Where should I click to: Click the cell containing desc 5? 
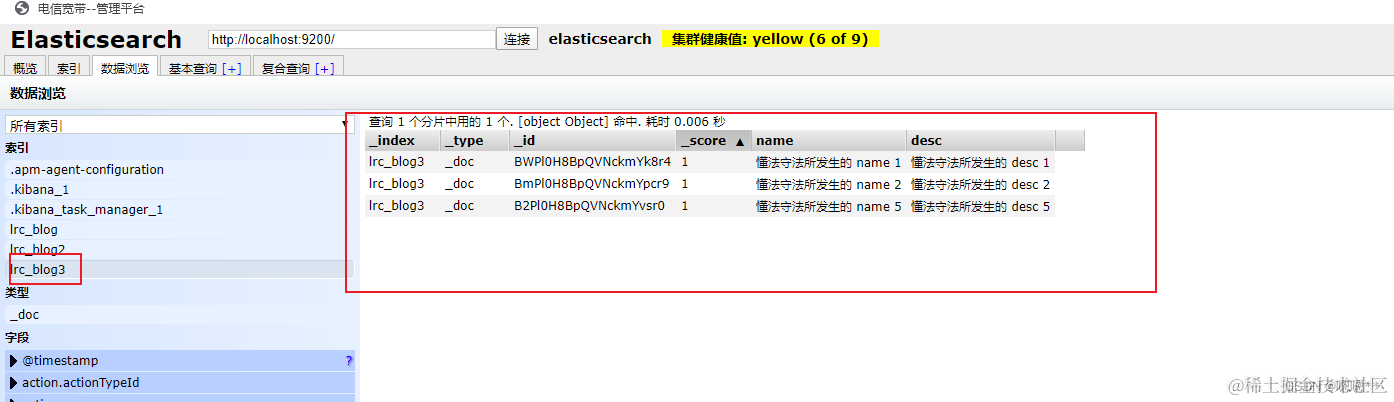(981, 206)
